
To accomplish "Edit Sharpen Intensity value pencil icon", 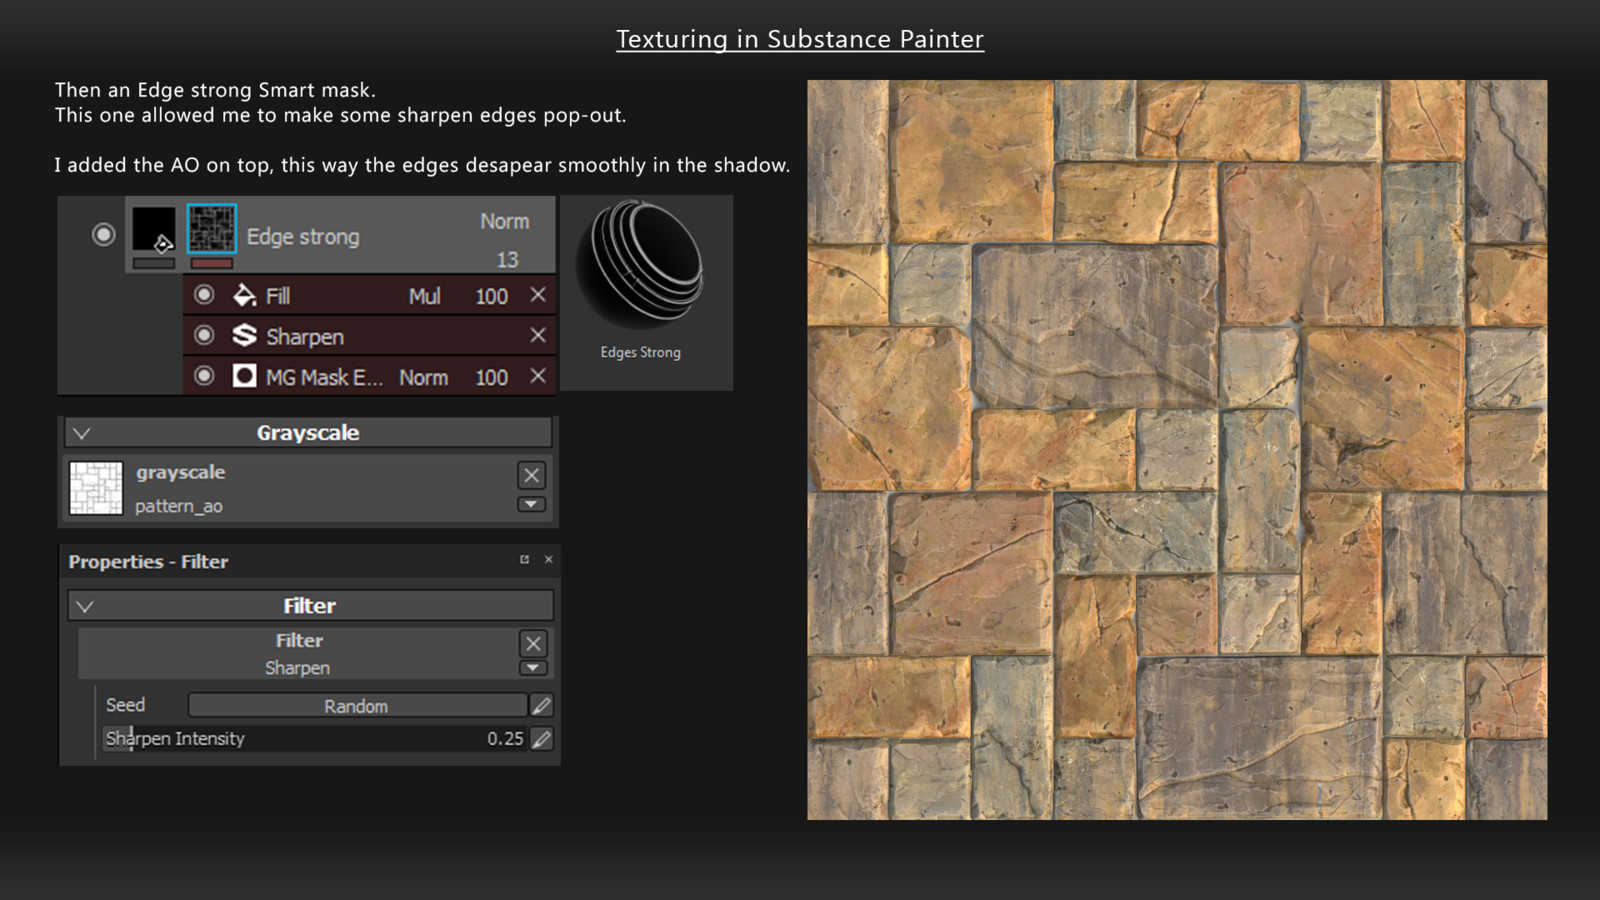I will point(541,739).
